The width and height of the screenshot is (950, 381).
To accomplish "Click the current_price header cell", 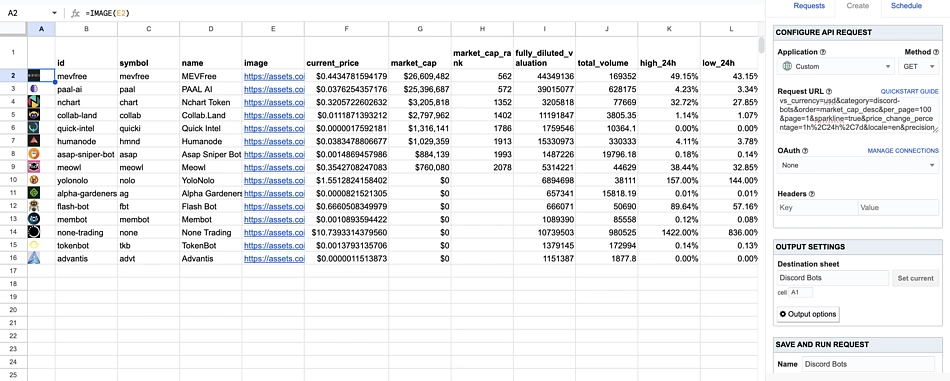I will point(347,53).
